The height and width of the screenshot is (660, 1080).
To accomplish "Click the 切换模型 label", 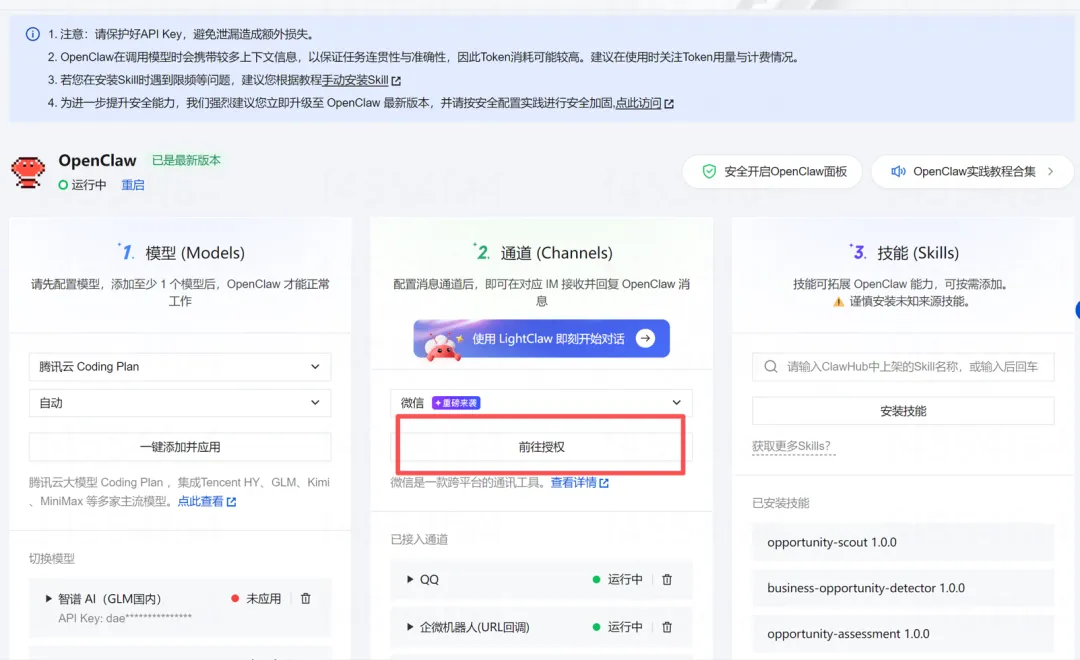I will (52, 559).
